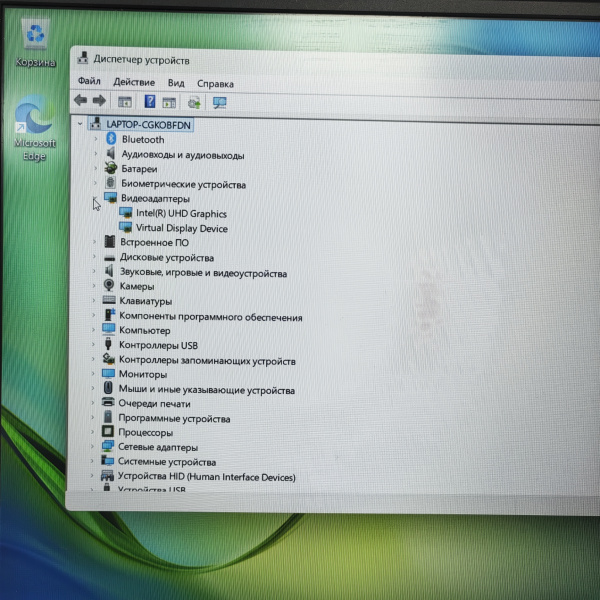Select the Virtual Display Device entry
This screenshot has height=600, width=600.
(x=182, y=228)
